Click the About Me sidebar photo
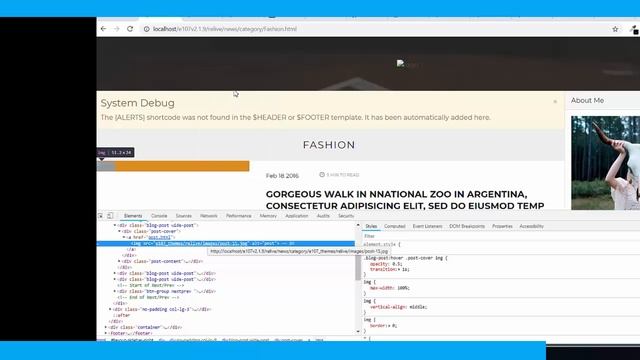This screenshot has height=360, width=640. 605,163
